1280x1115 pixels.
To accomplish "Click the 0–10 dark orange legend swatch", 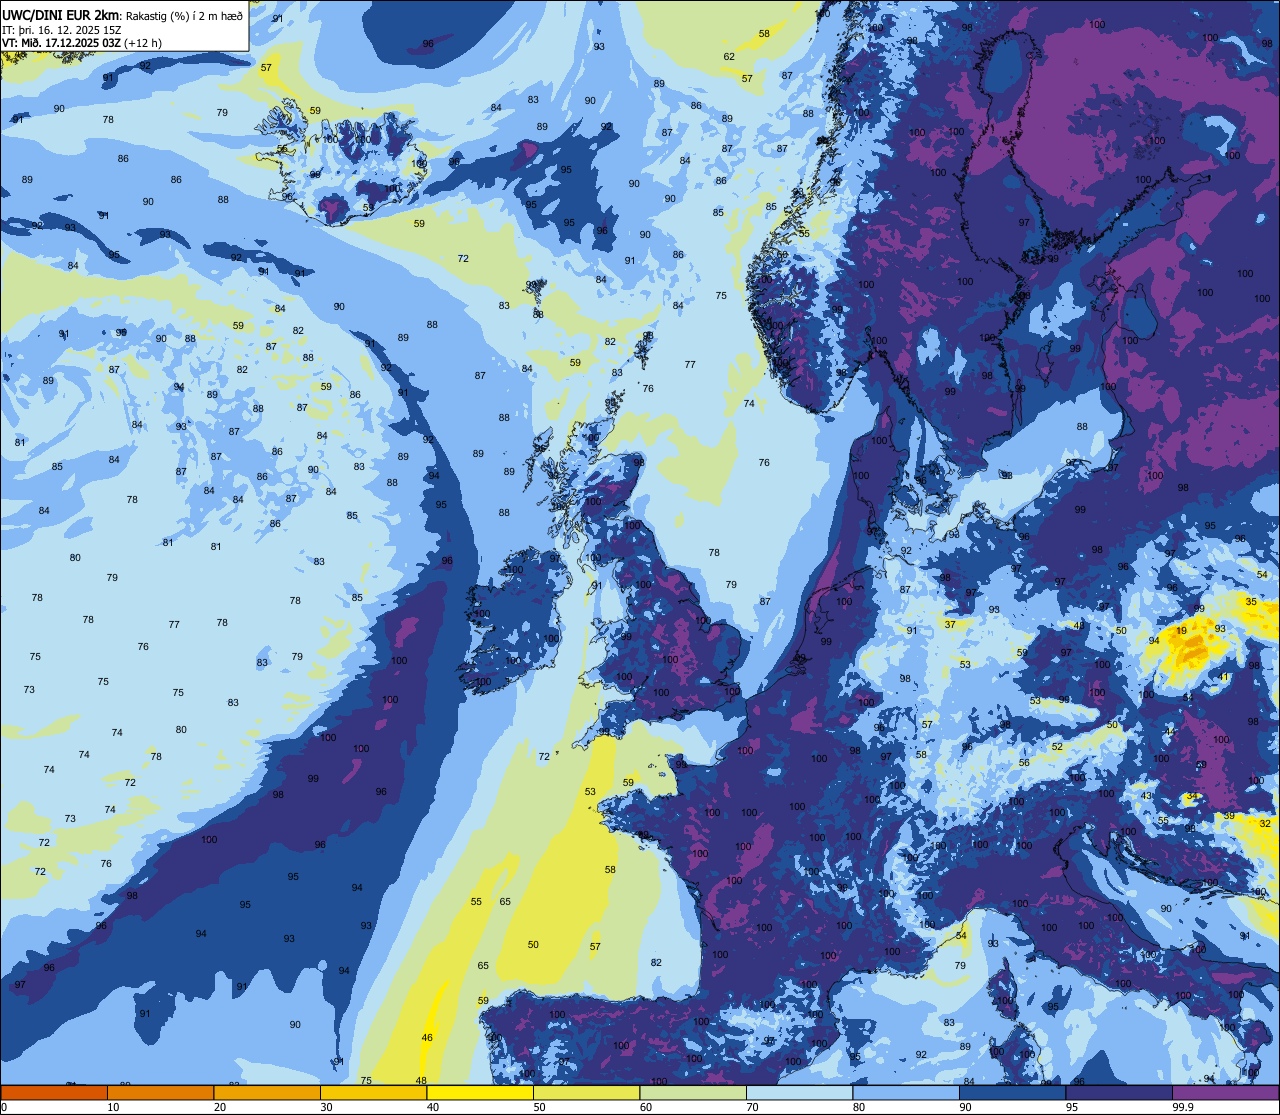I will coord(54,1092).
